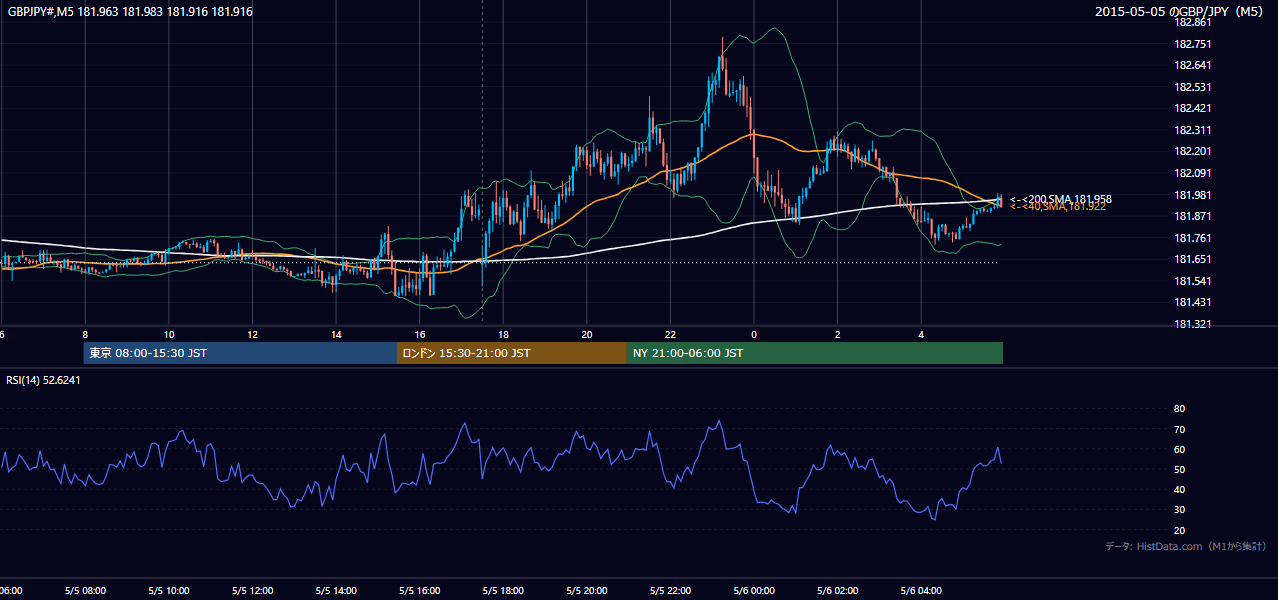Click price axis value 181.871
This screenshot has width=1278, height=600.
coord(1192,216)
